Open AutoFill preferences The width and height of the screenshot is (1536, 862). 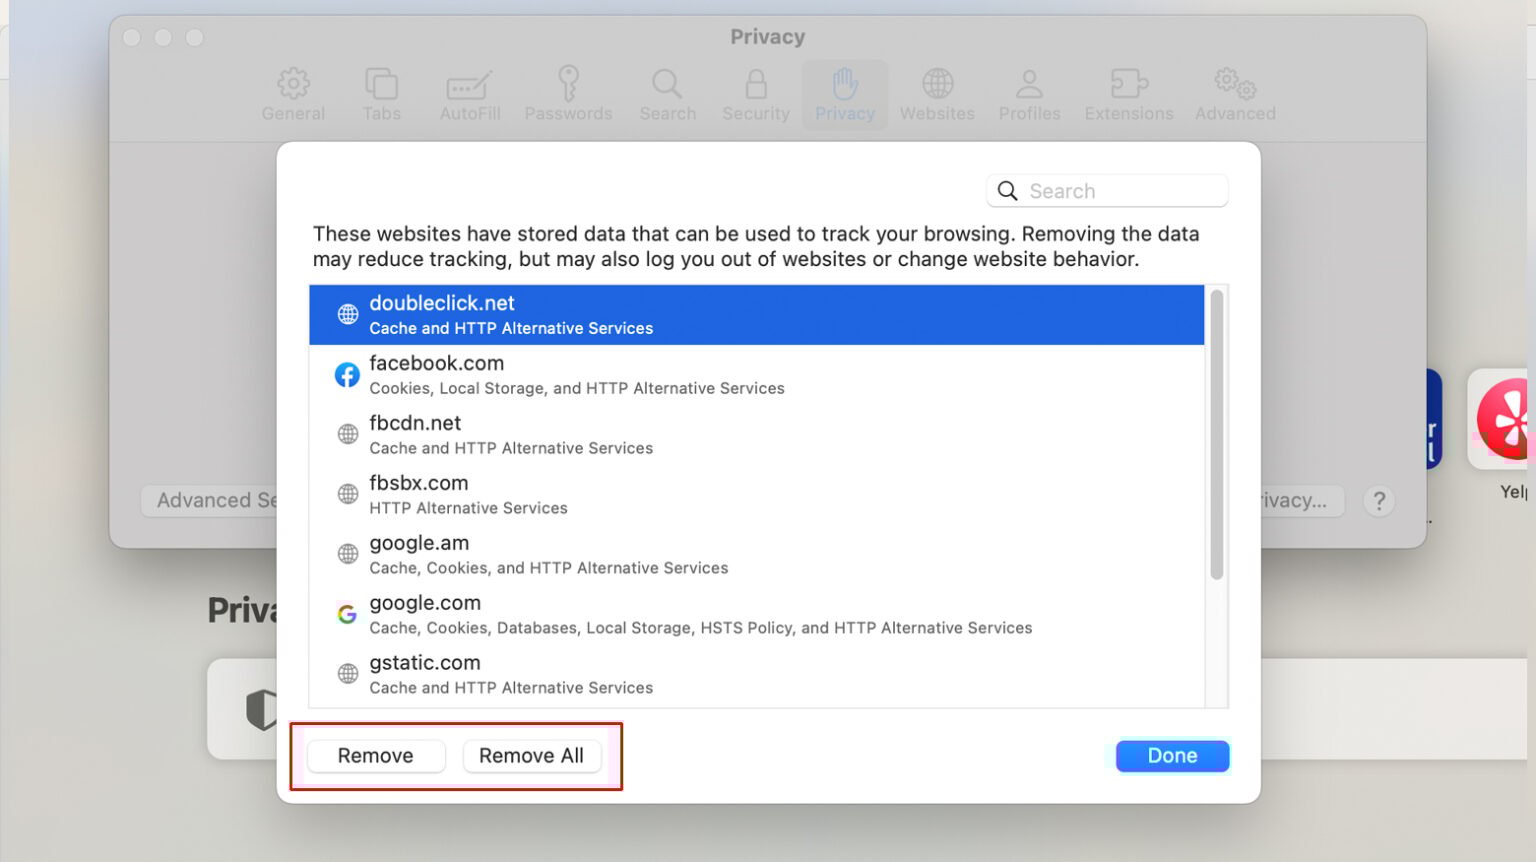click(x=469, y=93)
